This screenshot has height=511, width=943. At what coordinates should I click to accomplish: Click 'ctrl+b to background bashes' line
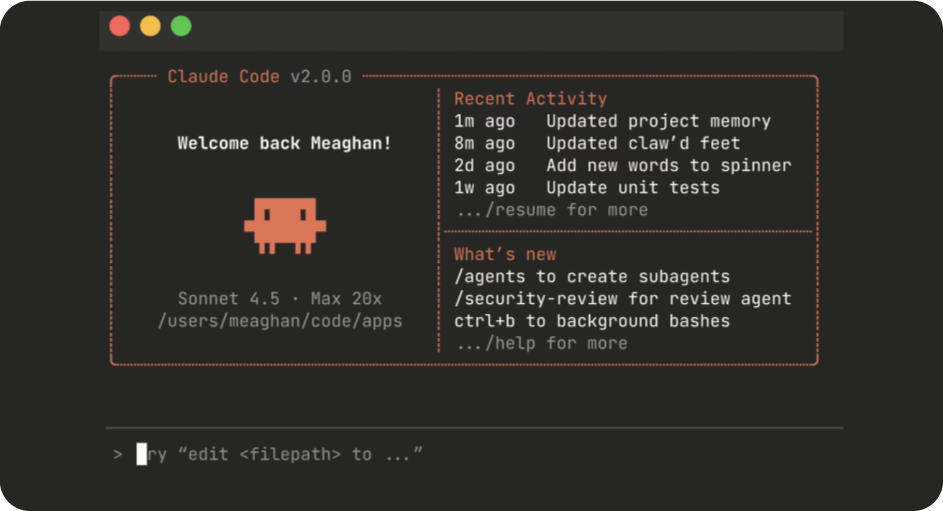point(592,321)
